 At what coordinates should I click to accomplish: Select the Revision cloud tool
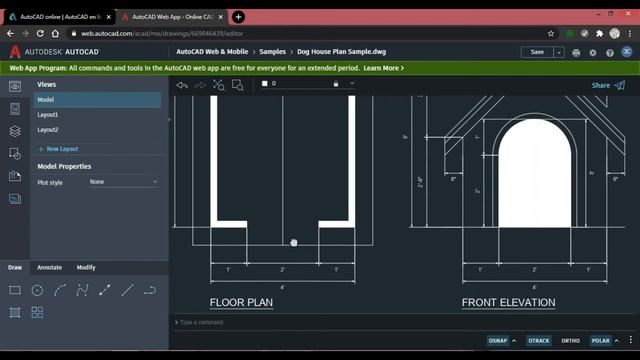tap(150, 290)
